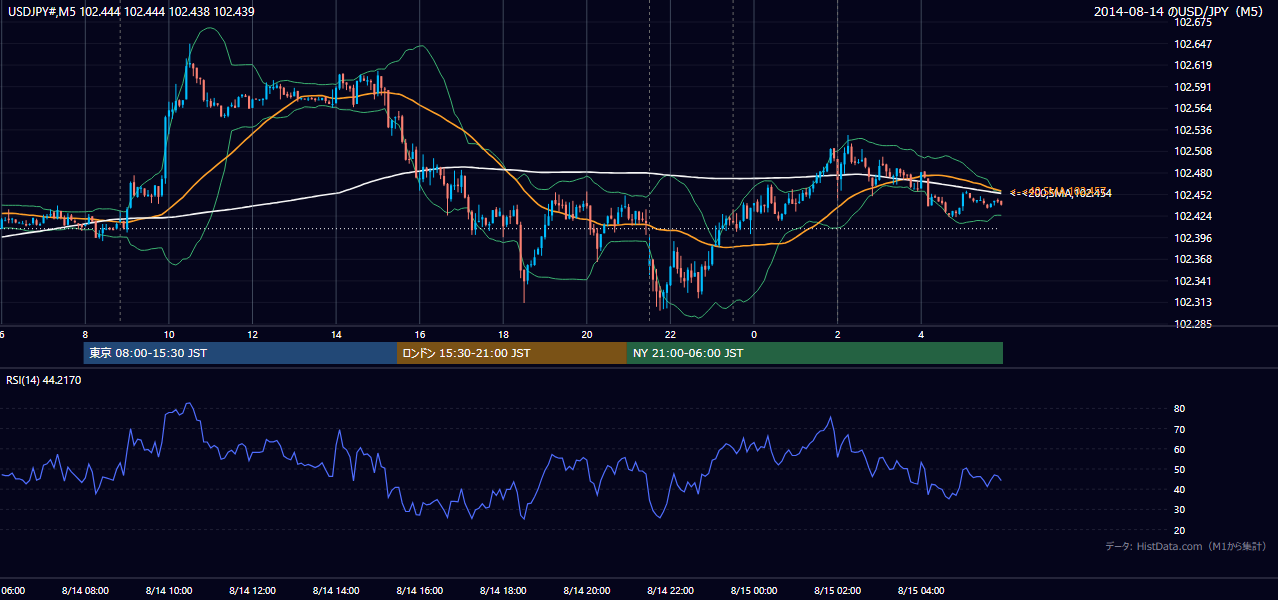Click price axis label 102.647

(x=1194, y=44)
